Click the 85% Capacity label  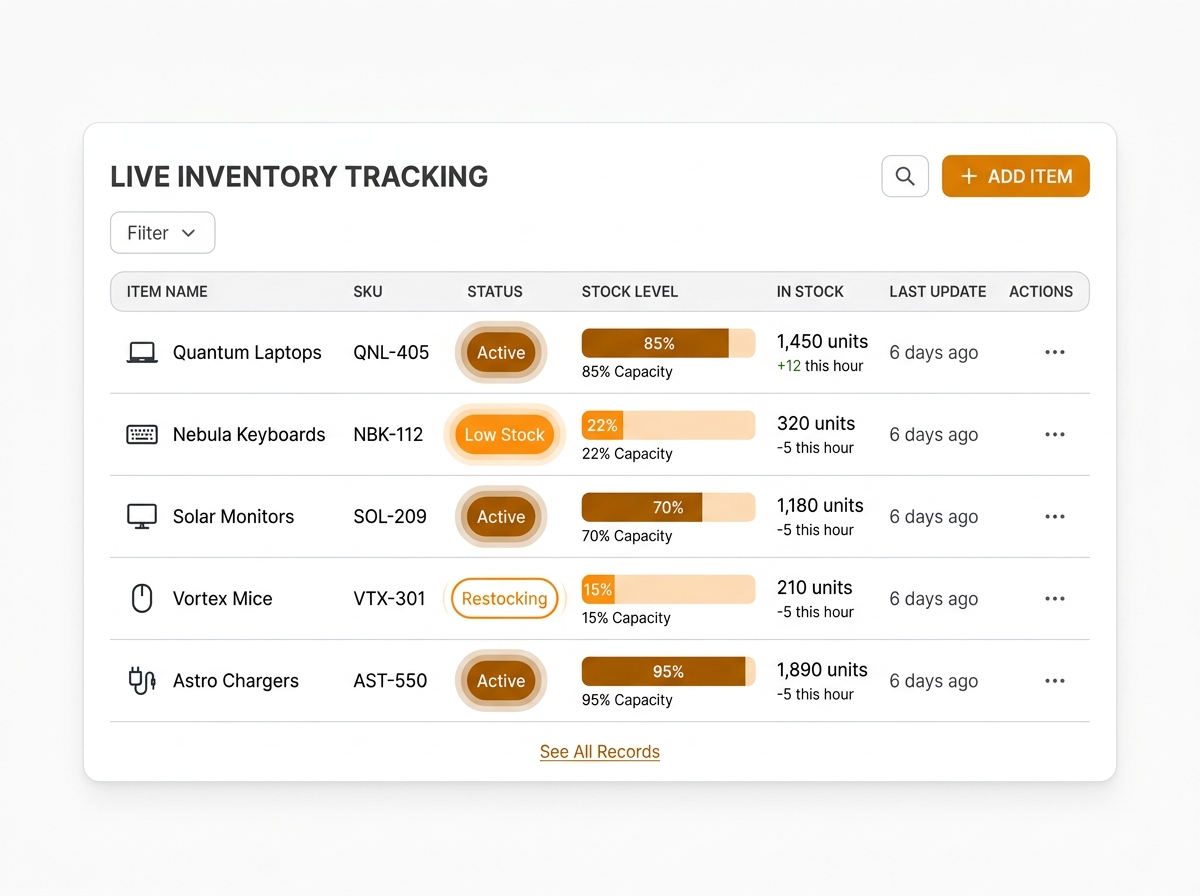(x=627, y=372)
